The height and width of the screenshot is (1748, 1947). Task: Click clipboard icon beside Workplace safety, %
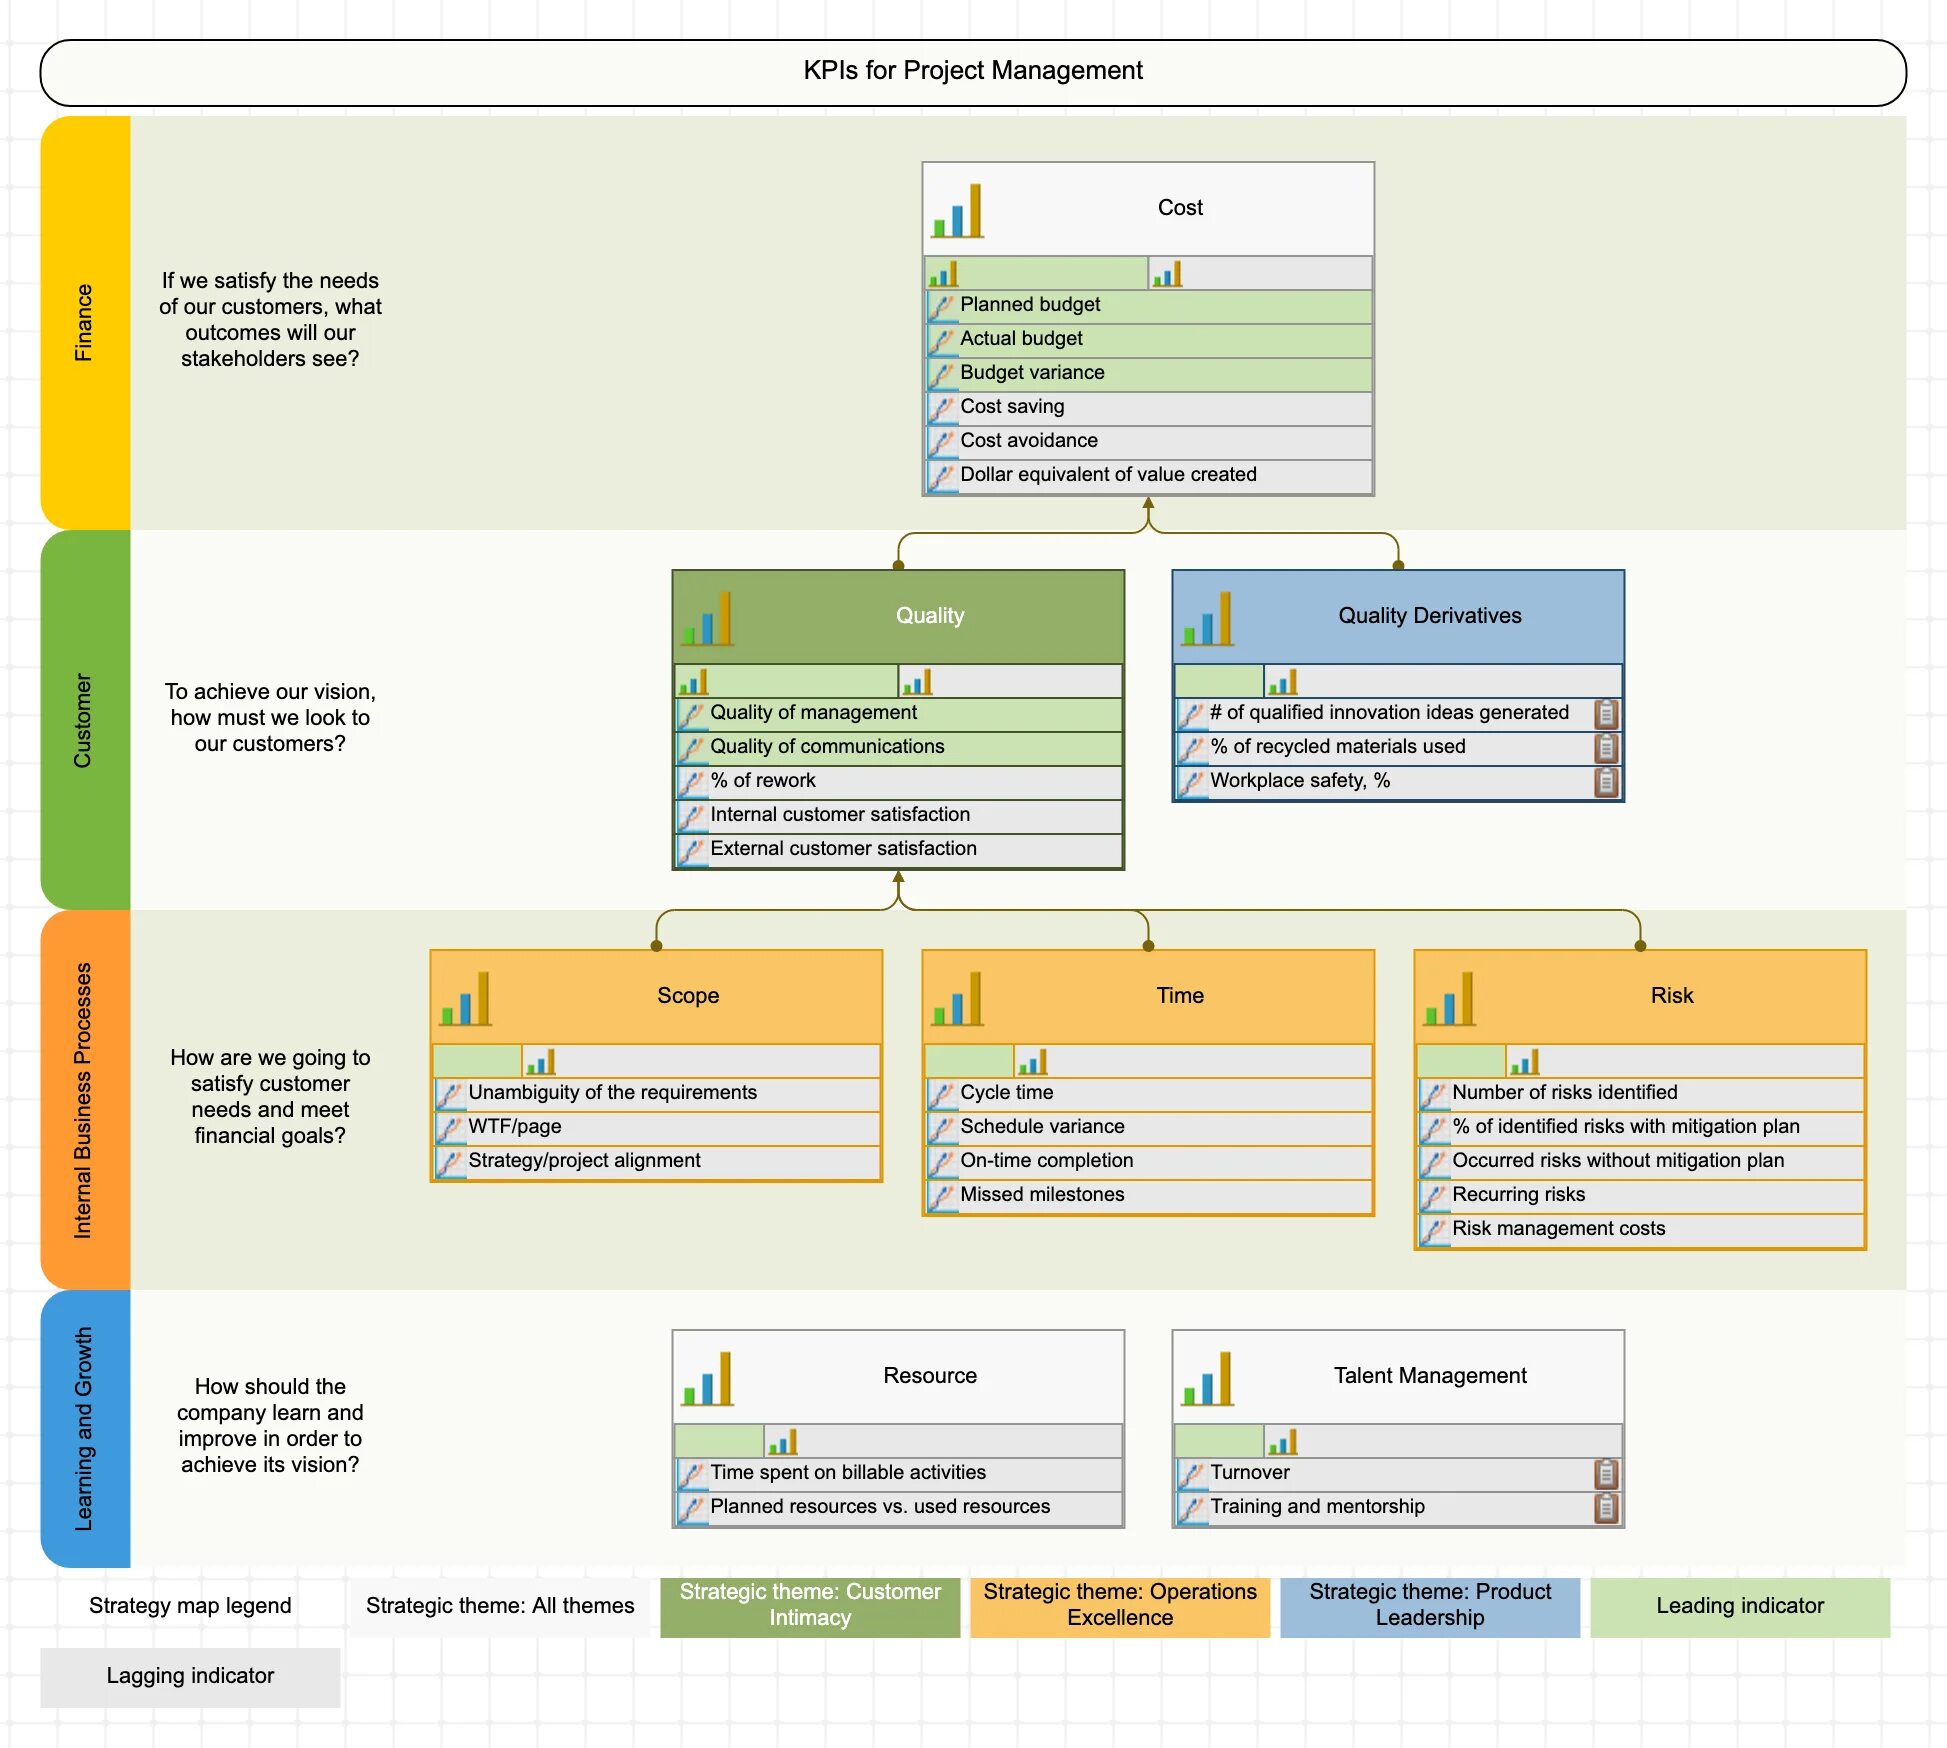tap(1606, 781)
